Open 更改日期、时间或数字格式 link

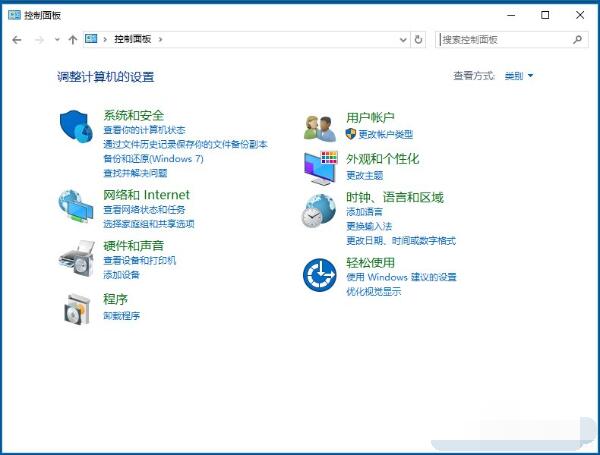(x=401, y=241)
